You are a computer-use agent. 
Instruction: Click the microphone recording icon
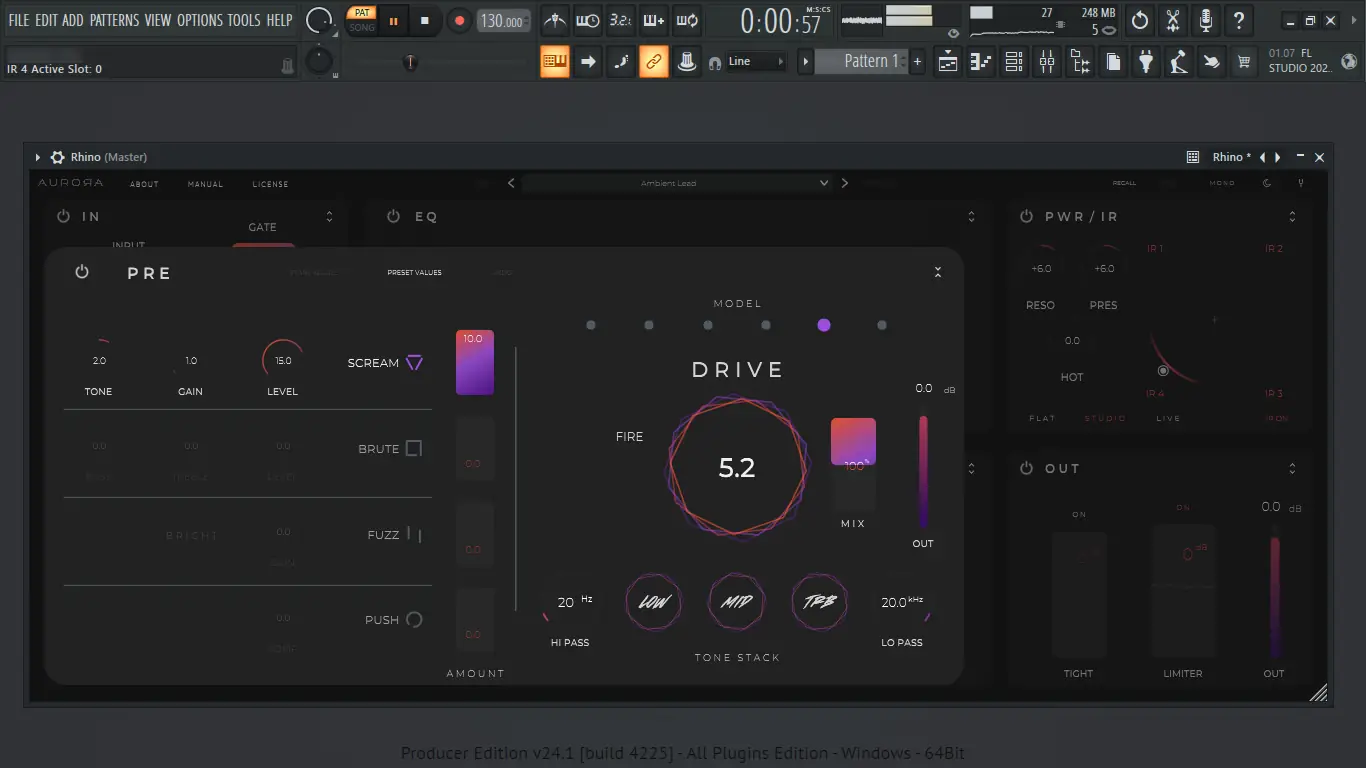(x=1206, y=20)
